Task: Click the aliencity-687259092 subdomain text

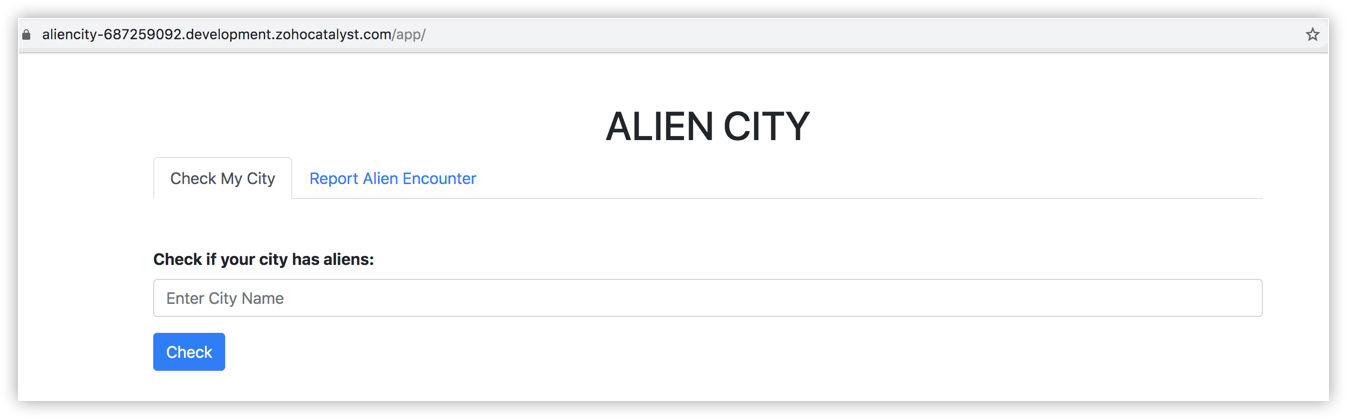Action: coord(110,35)
